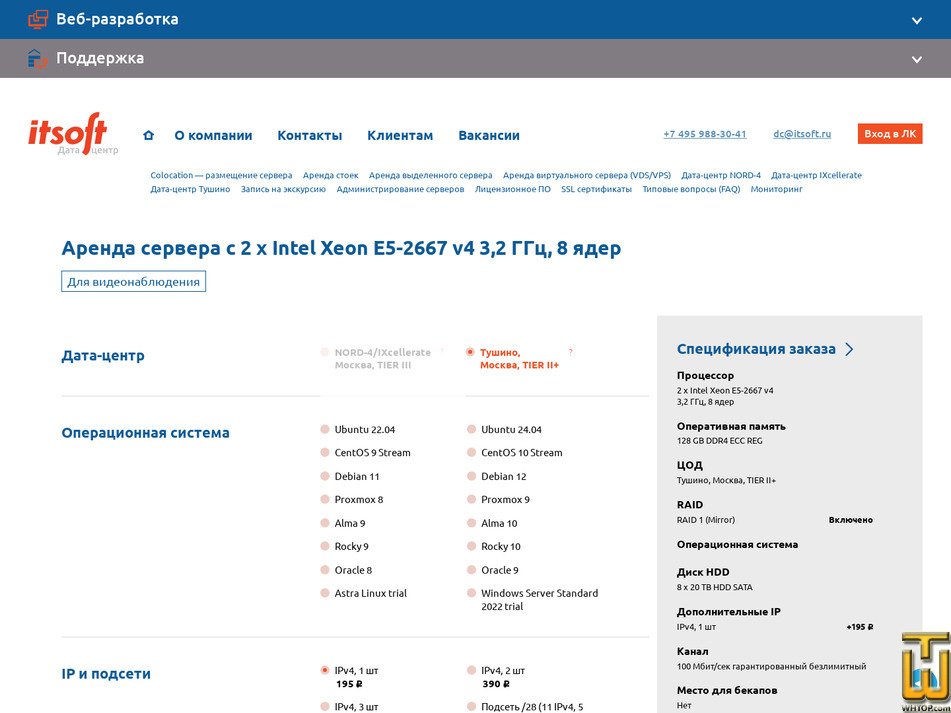Click RAID 1 (Mirror) specification text
Viewport: 951px width, 713px height.
point(706,520)
